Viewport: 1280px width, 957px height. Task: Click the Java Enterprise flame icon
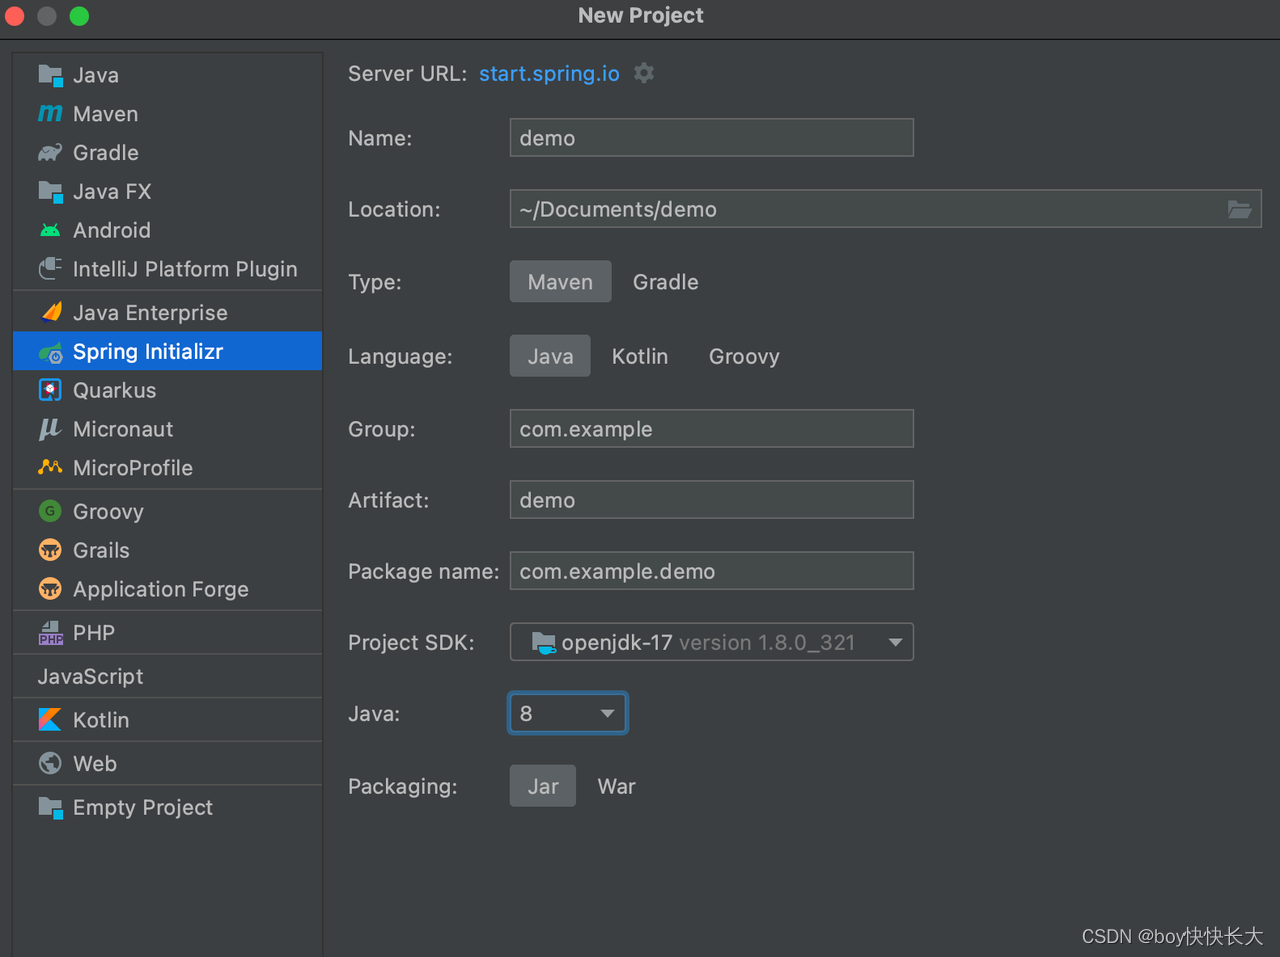point(50,312)
